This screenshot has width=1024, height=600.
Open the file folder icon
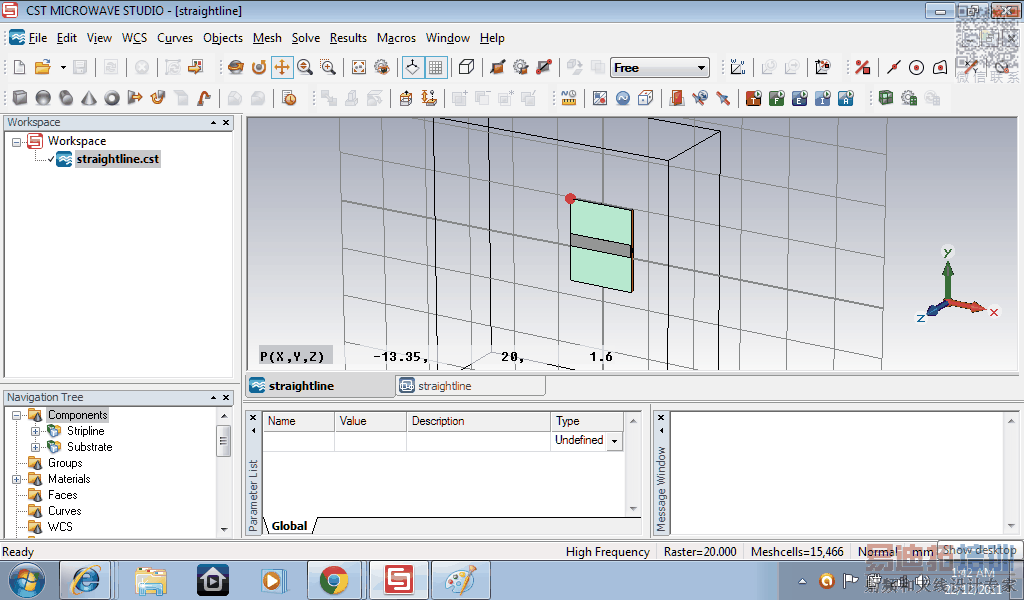43,68
